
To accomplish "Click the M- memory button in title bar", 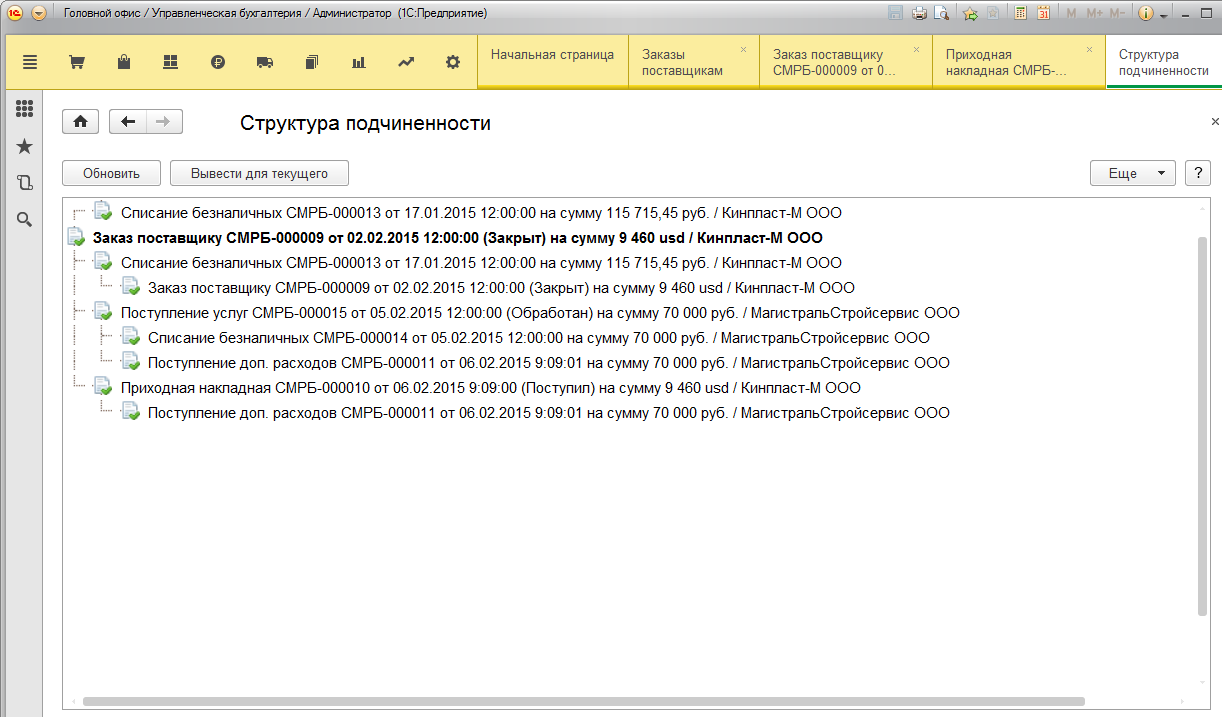I will [1117, 13].
